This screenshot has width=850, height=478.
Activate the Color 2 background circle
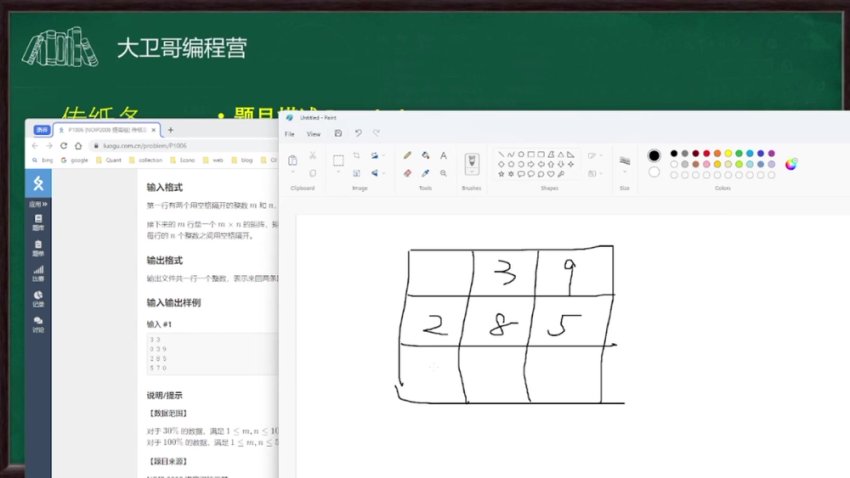pos(654,172)
